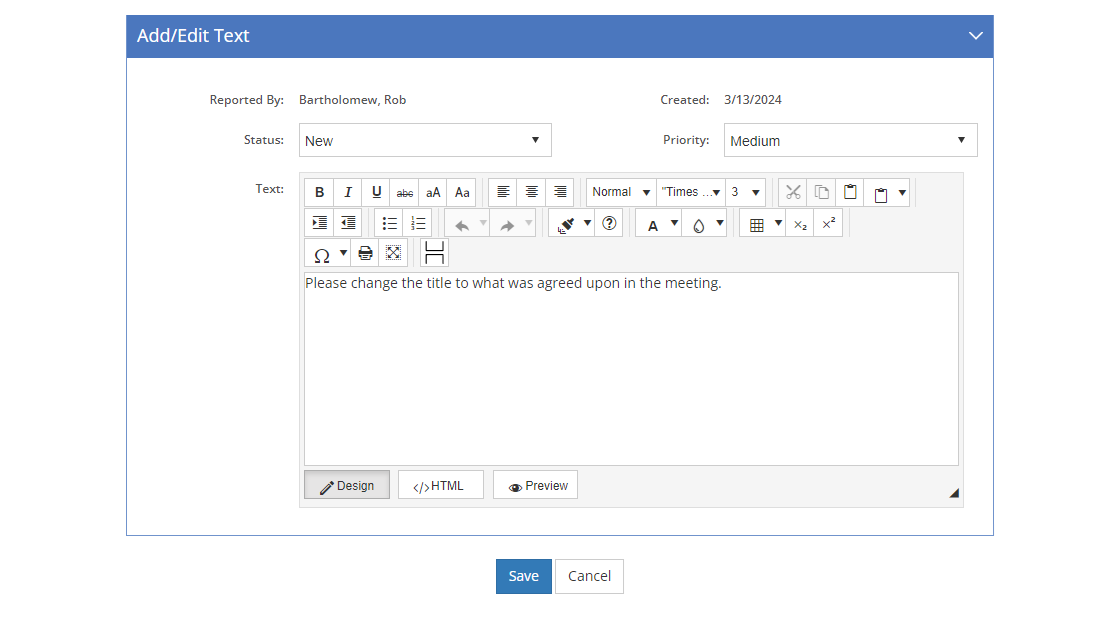Click the Cancel button
This screenshot has width=1120, height=618.
pyautogui.click(x=589, y=576)
